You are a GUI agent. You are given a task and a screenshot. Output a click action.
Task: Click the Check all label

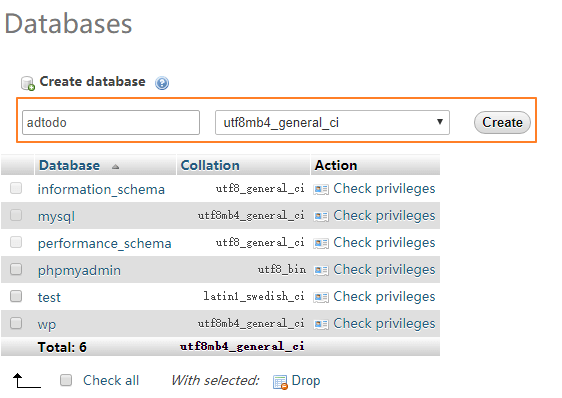[111, 380]
